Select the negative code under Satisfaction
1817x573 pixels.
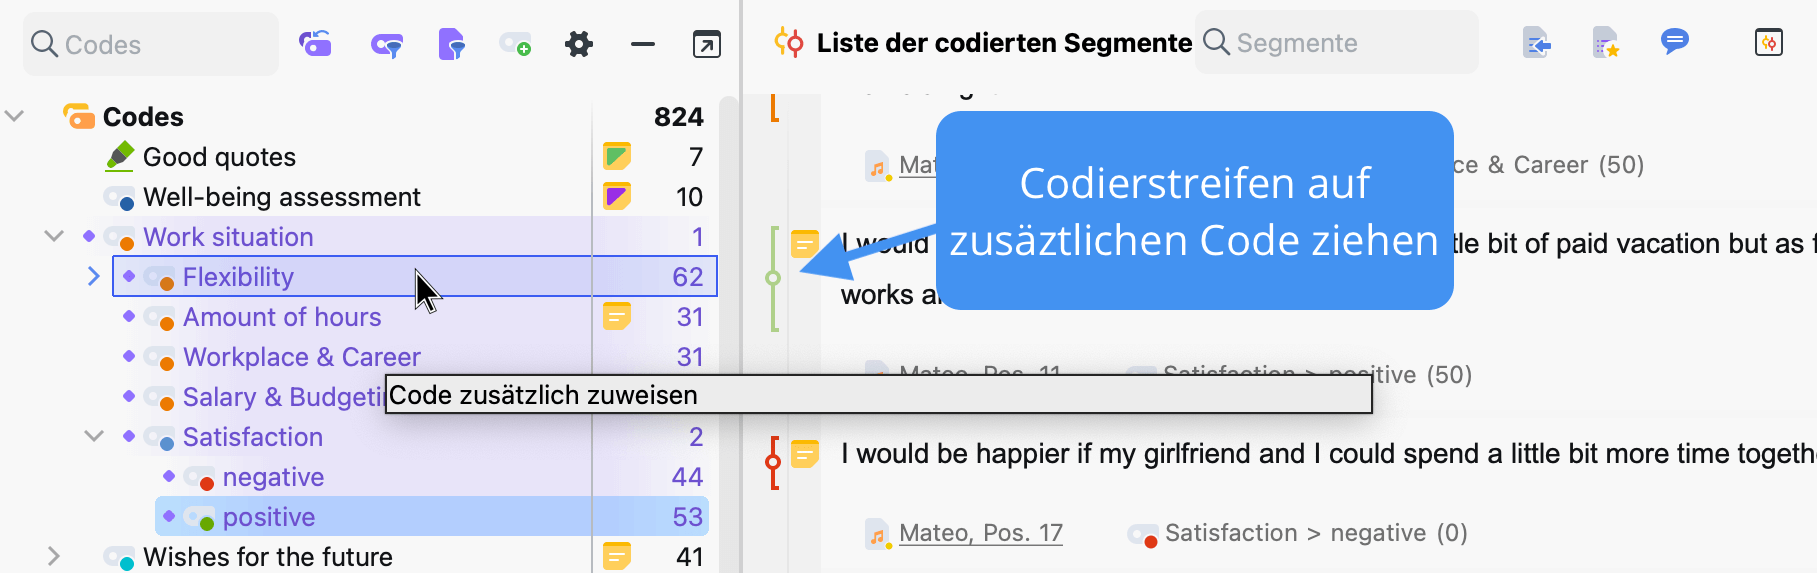[273, 477]
